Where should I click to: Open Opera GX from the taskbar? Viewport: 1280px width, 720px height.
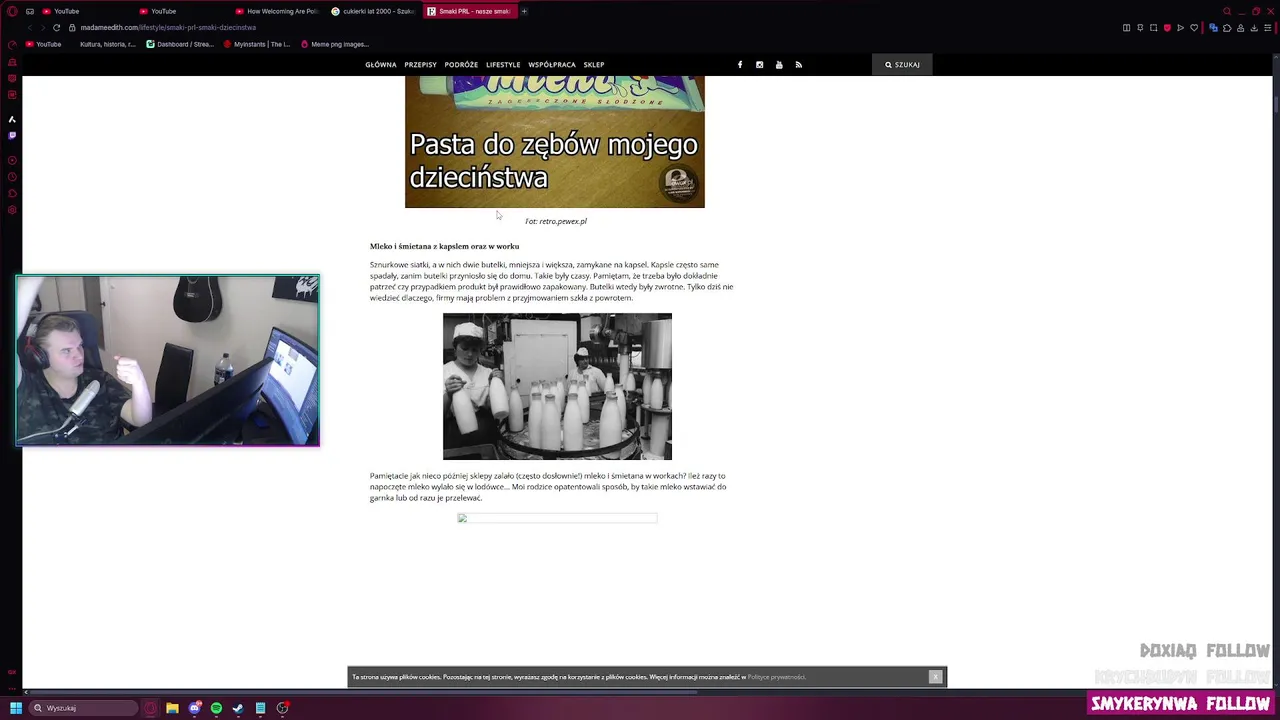coord(151,708)
